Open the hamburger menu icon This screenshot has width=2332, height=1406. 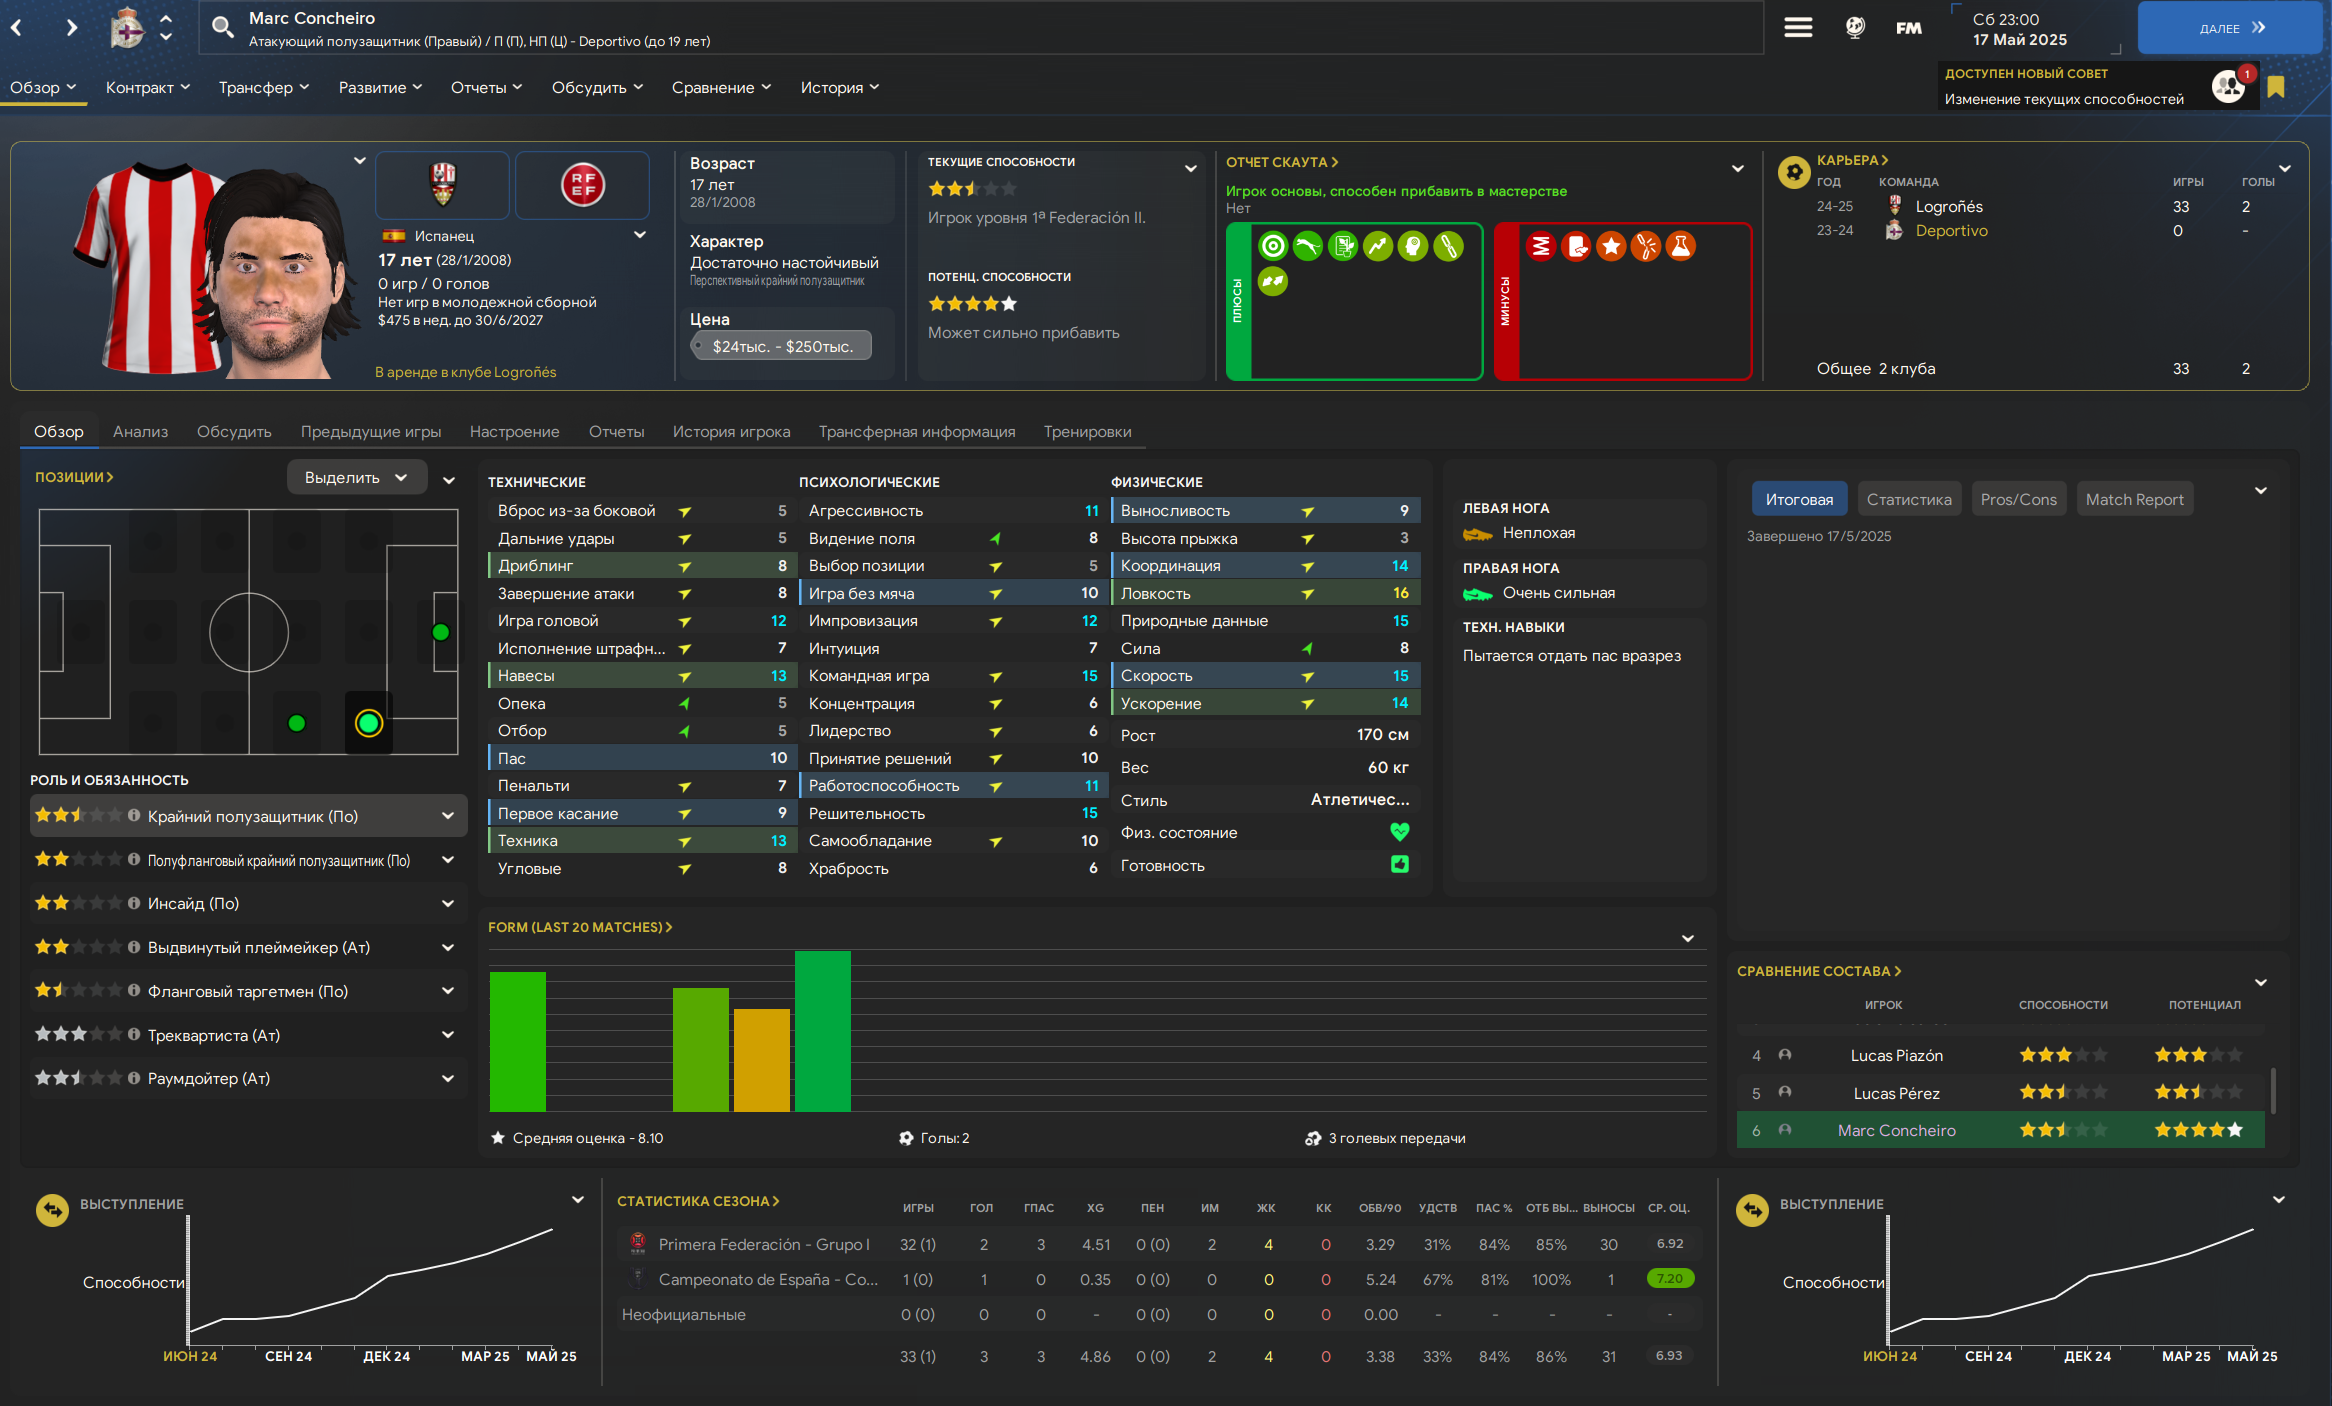pyautogui.click(x=1798, y=28)
